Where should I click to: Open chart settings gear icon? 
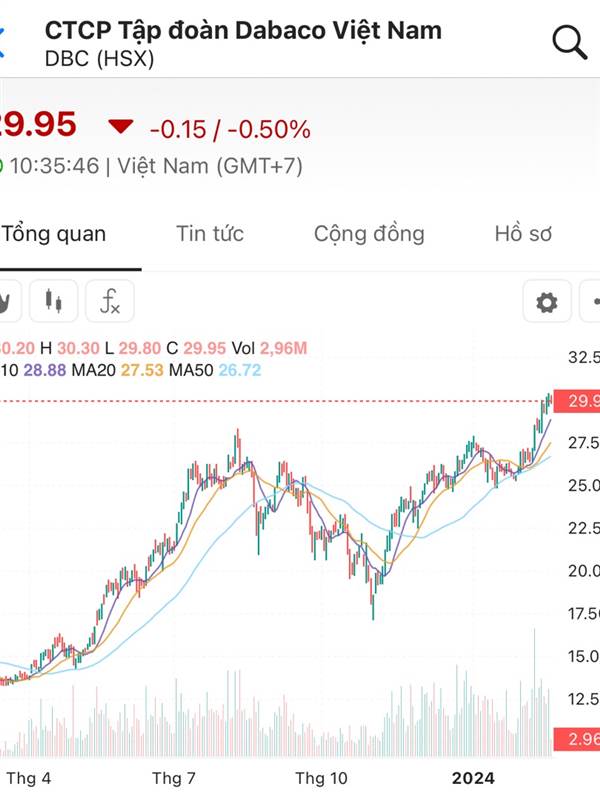547,302
